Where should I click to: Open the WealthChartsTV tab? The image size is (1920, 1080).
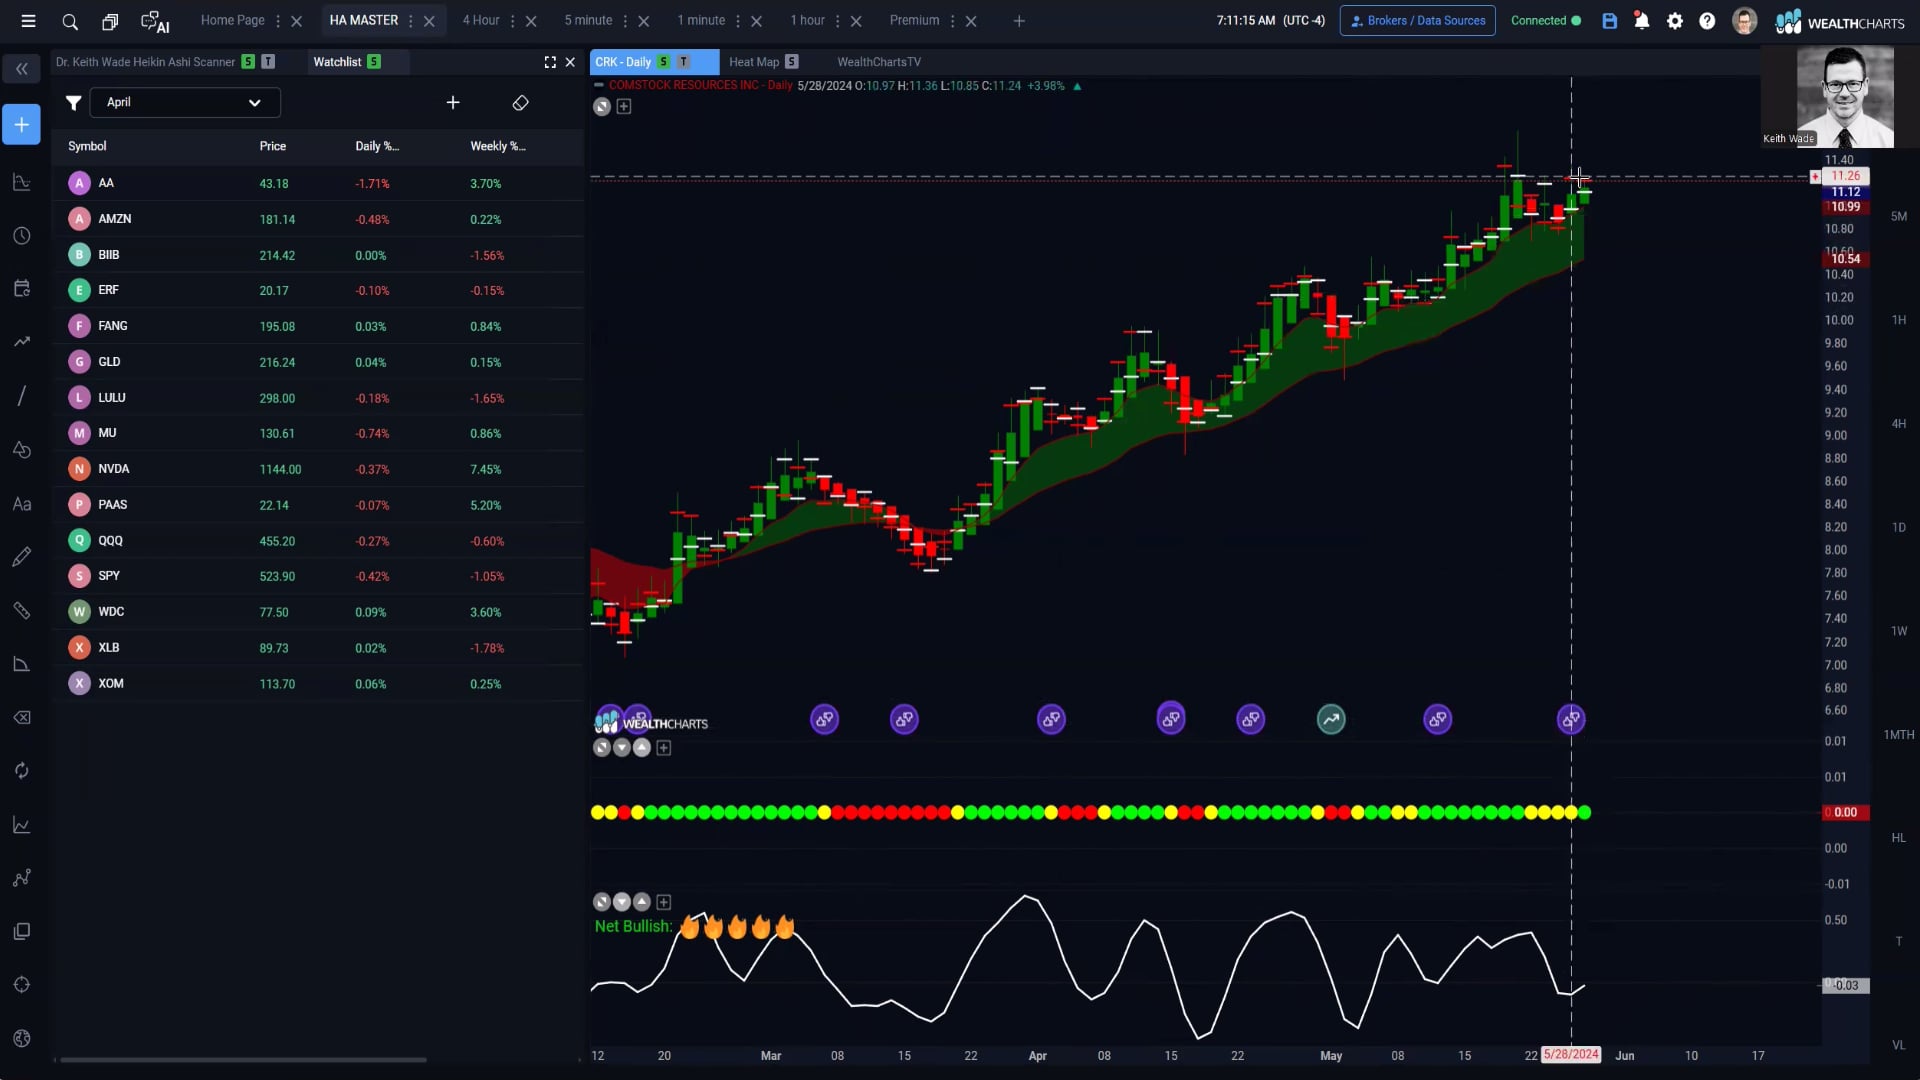[879, 62]
